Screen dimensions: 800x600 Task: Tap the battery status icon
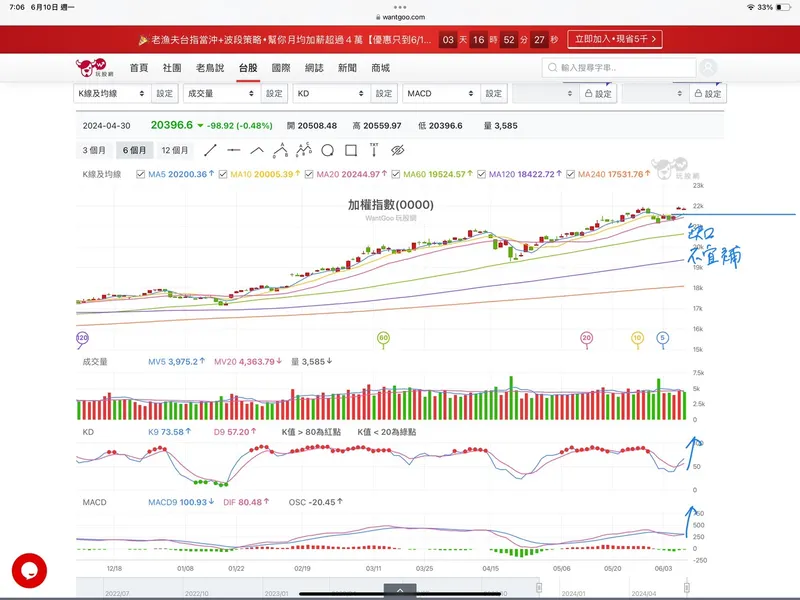[783, 7]
